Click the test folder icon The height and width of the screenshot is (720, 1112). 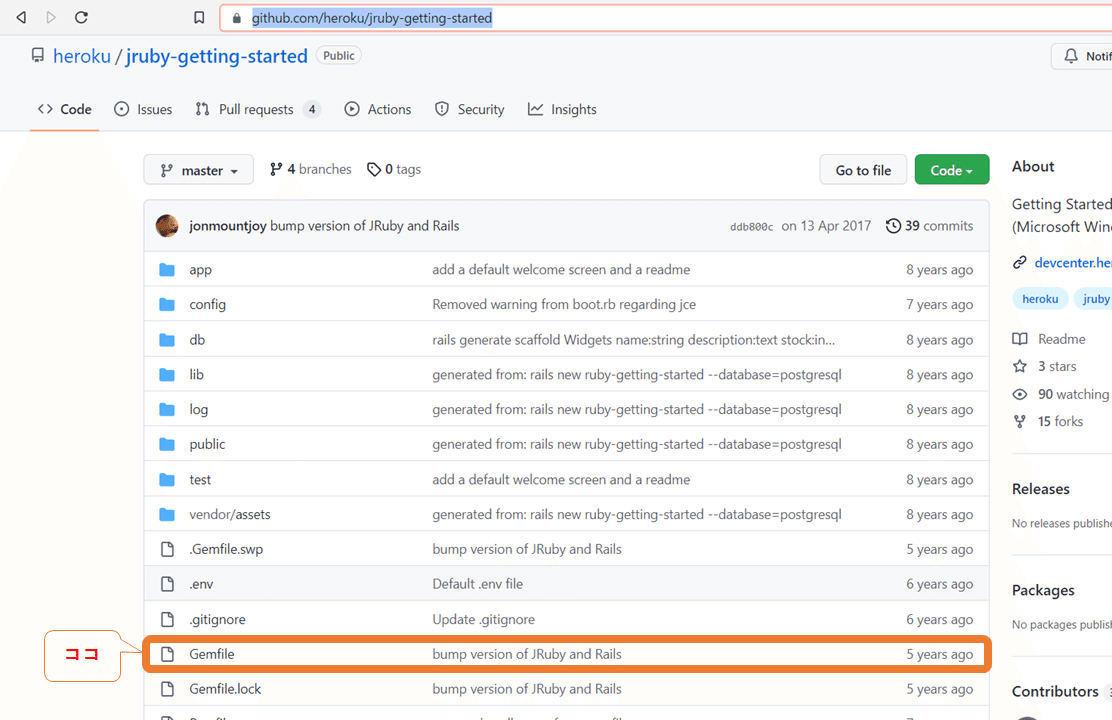coord(167,480)
